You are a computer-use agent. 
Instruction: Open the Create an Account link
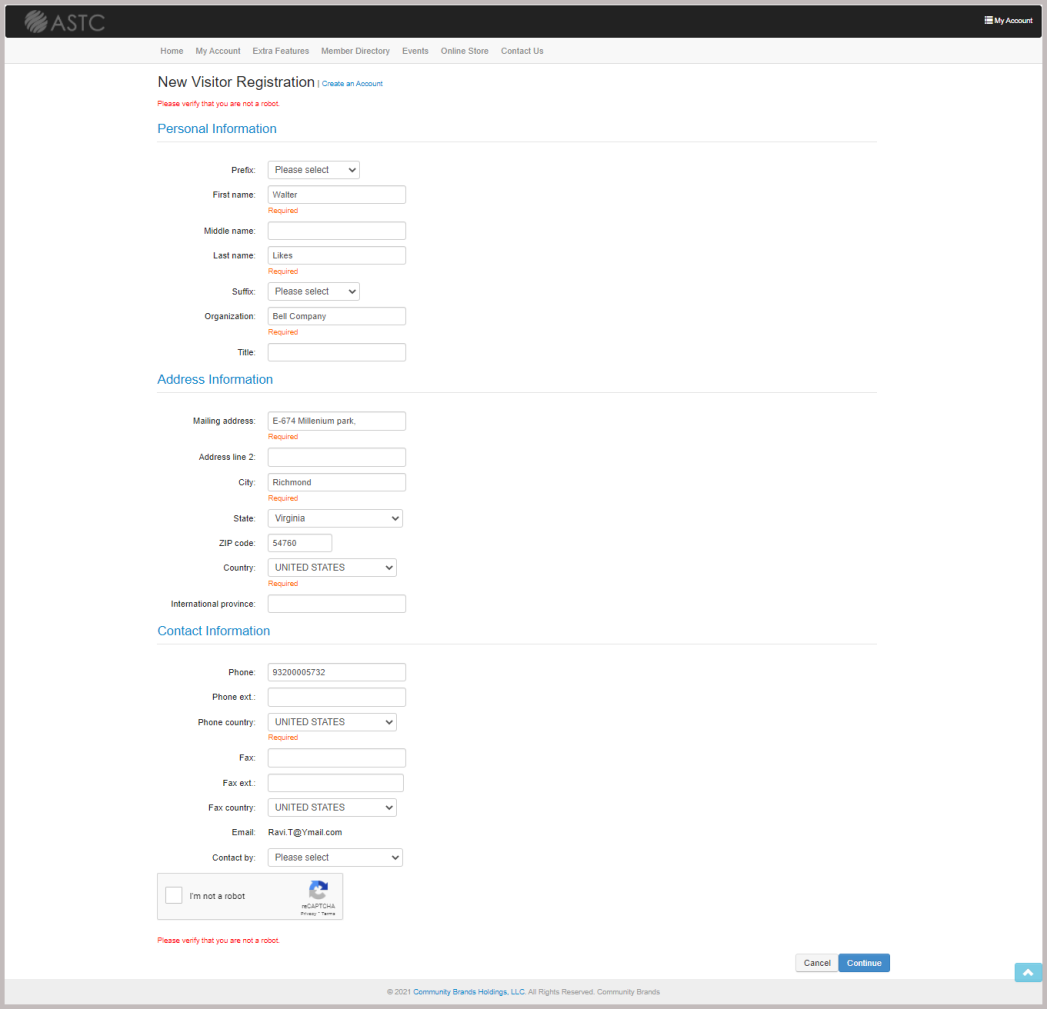[x=352, y=84]
